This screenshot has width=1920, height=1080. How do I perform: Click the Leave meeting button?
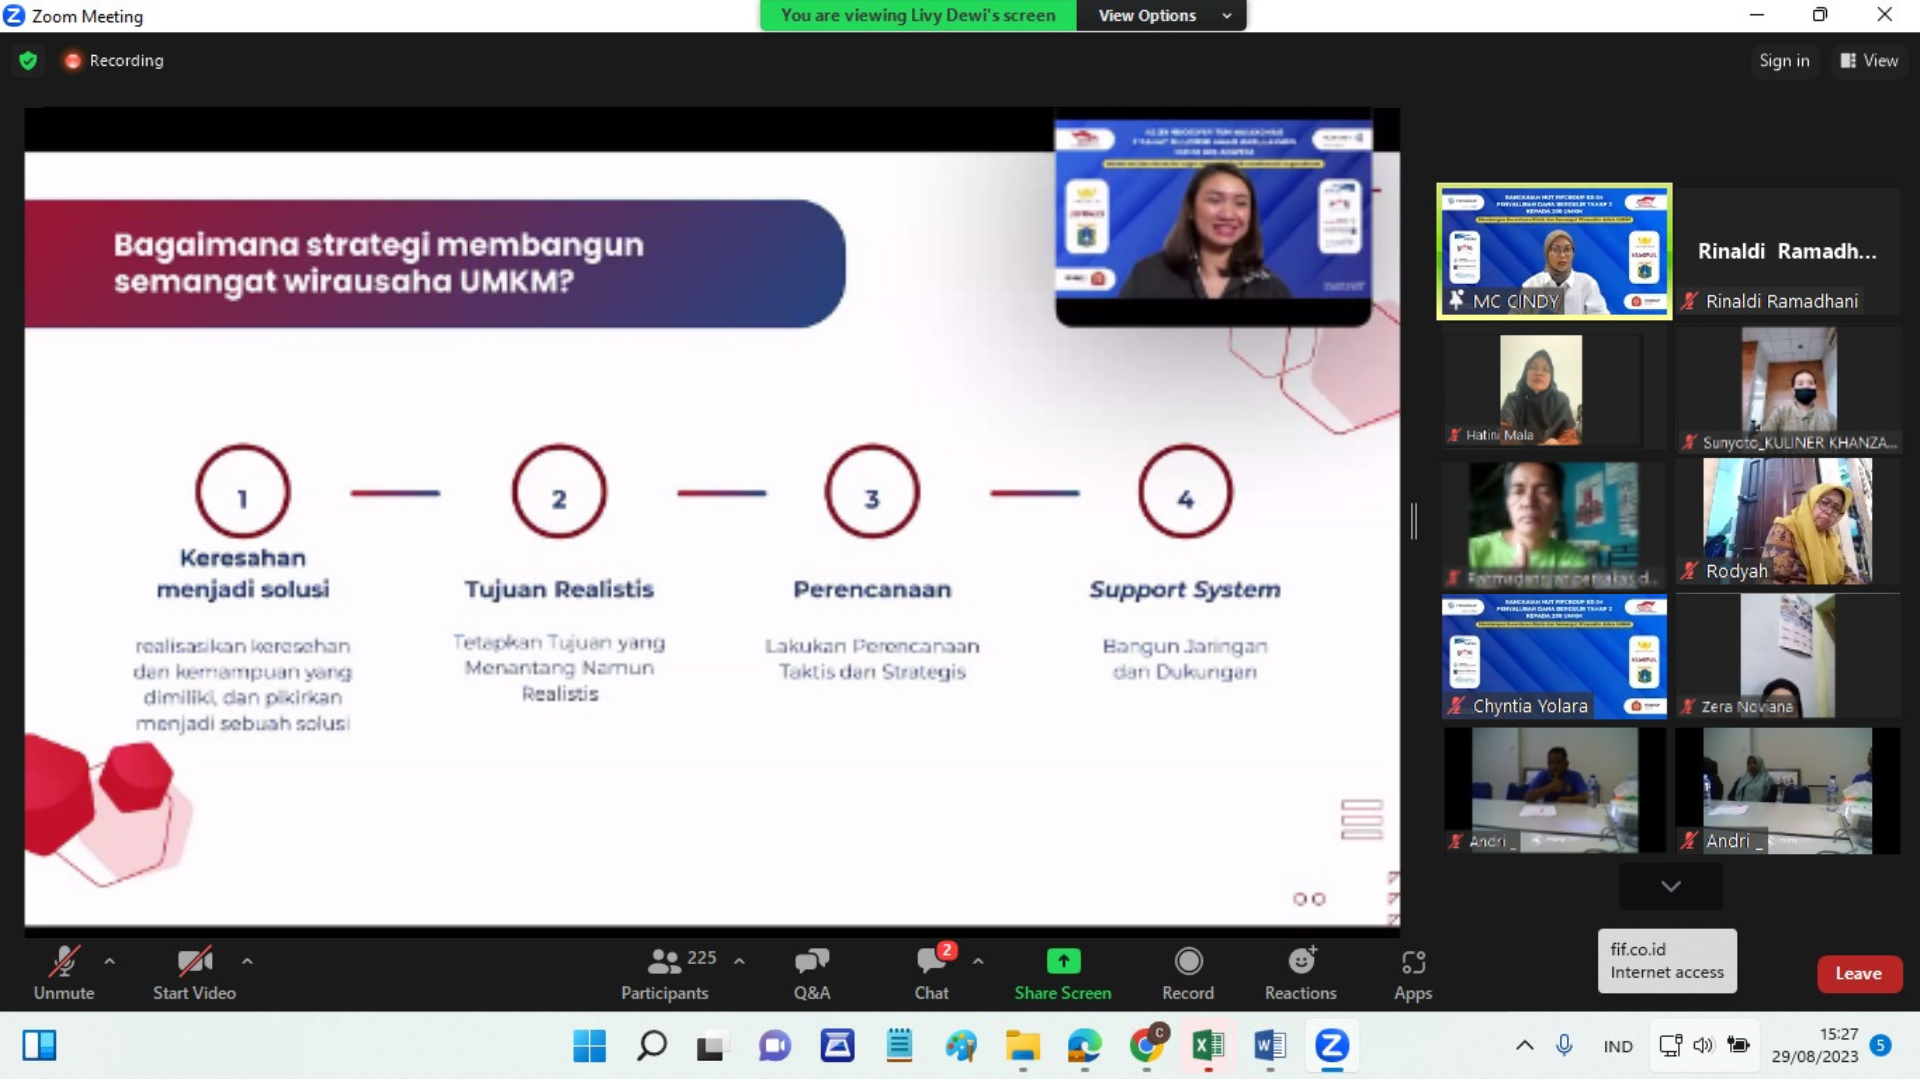point(1858,973)
